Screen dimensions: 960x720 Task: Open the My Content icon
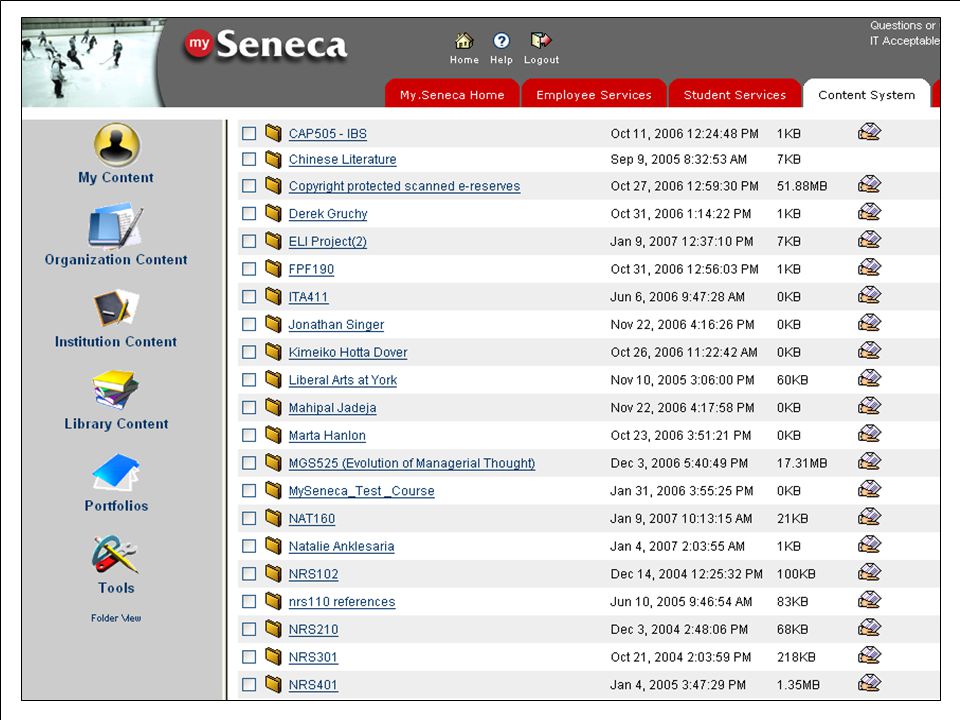(116, 145)
